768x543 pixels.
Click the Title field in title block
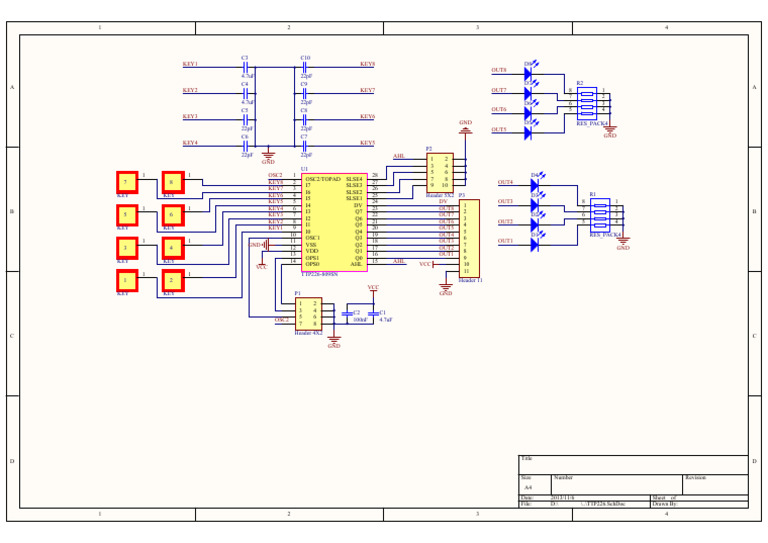(x=633, y=465)
